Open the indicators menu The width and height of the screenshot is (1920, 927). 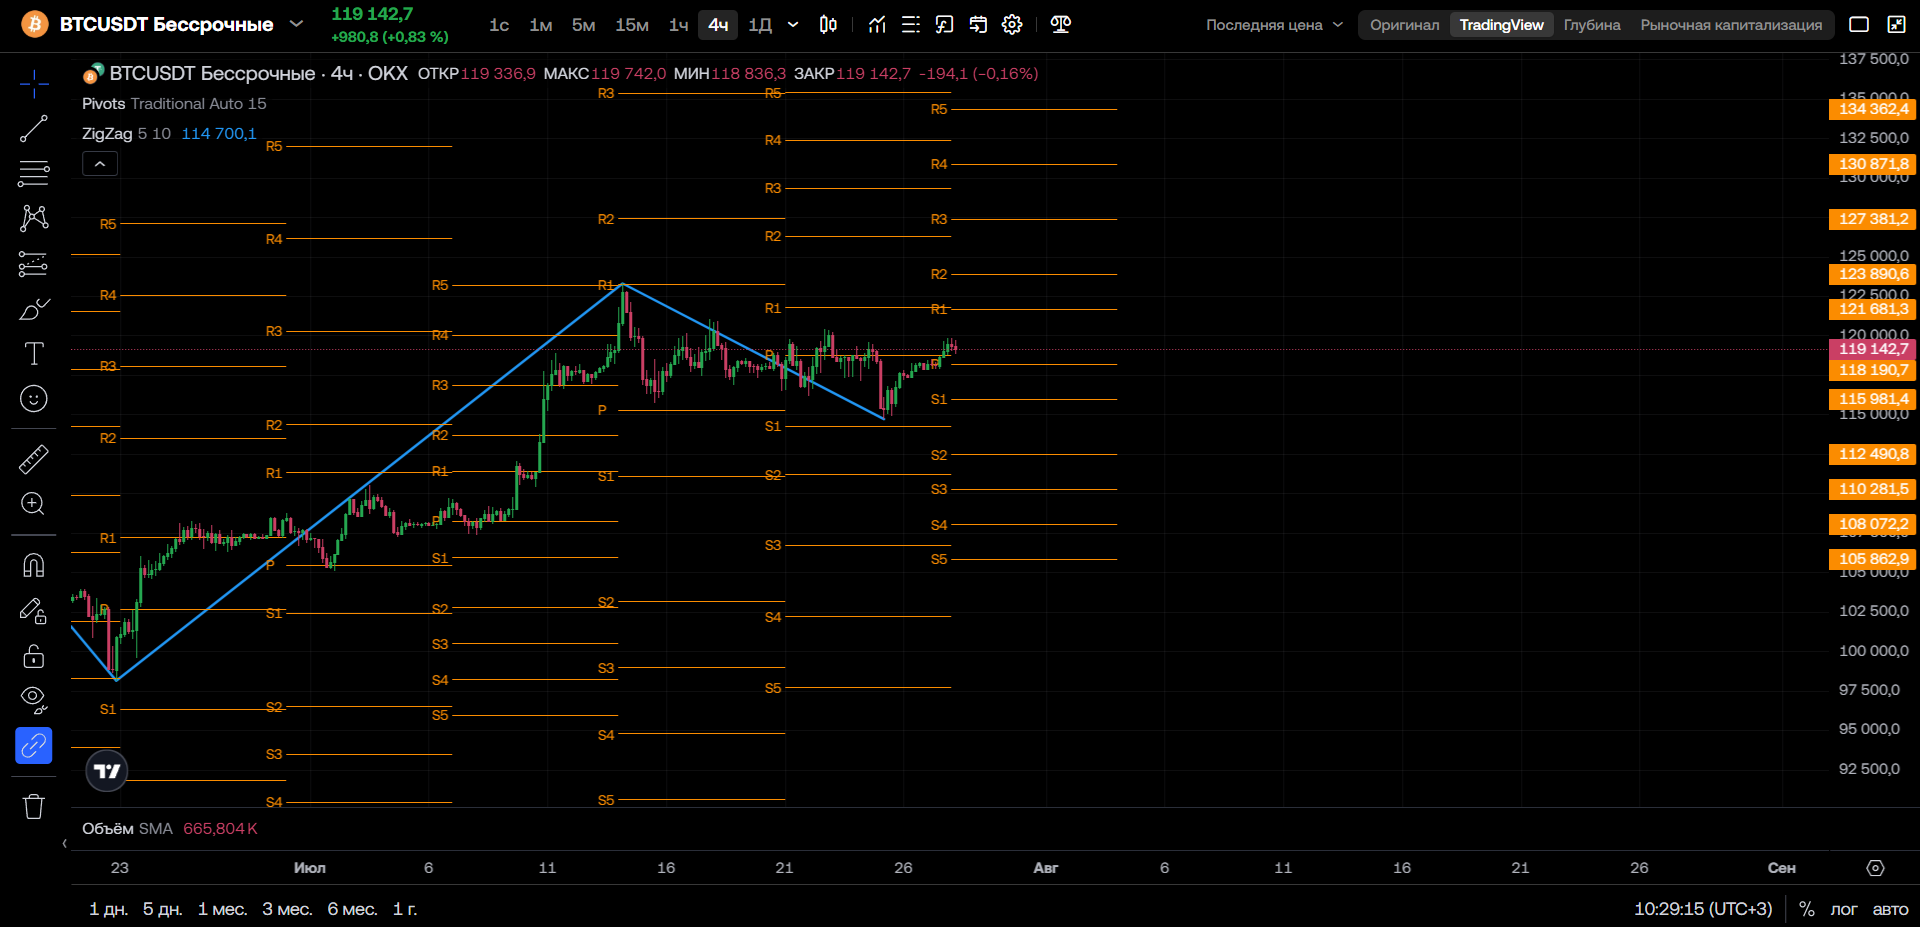coord(877,25)
